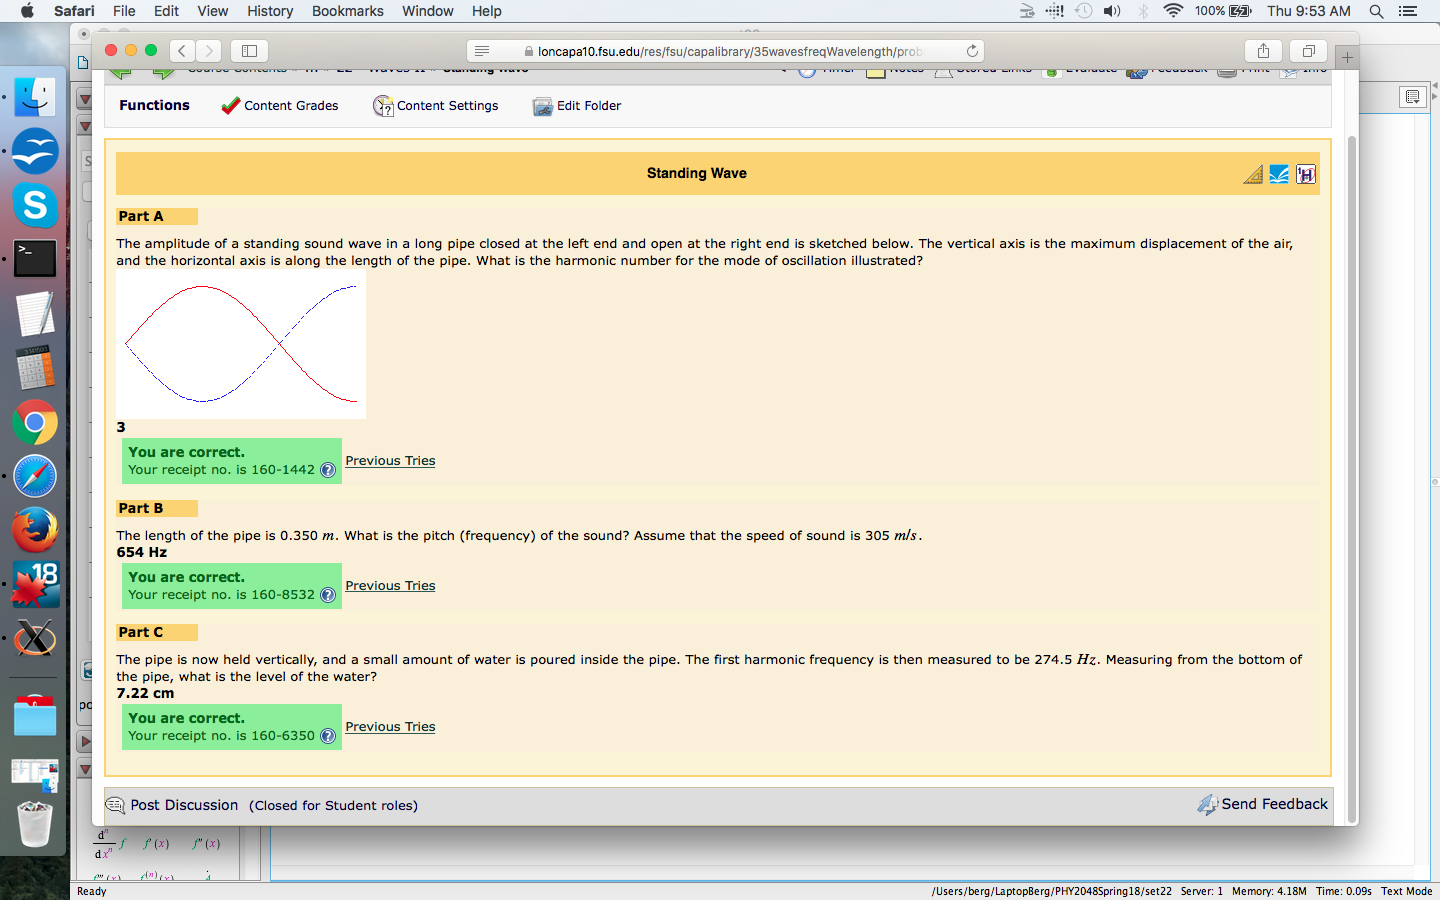Open Previous Tries for Part B
Image resolution: width=1440 pixels, height=900 pixels.
390,586
